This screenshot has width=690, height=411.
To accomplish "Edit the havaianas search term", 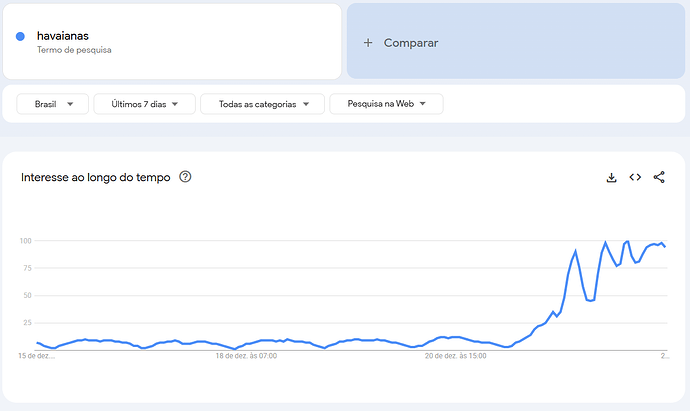I will click(62, 36).
